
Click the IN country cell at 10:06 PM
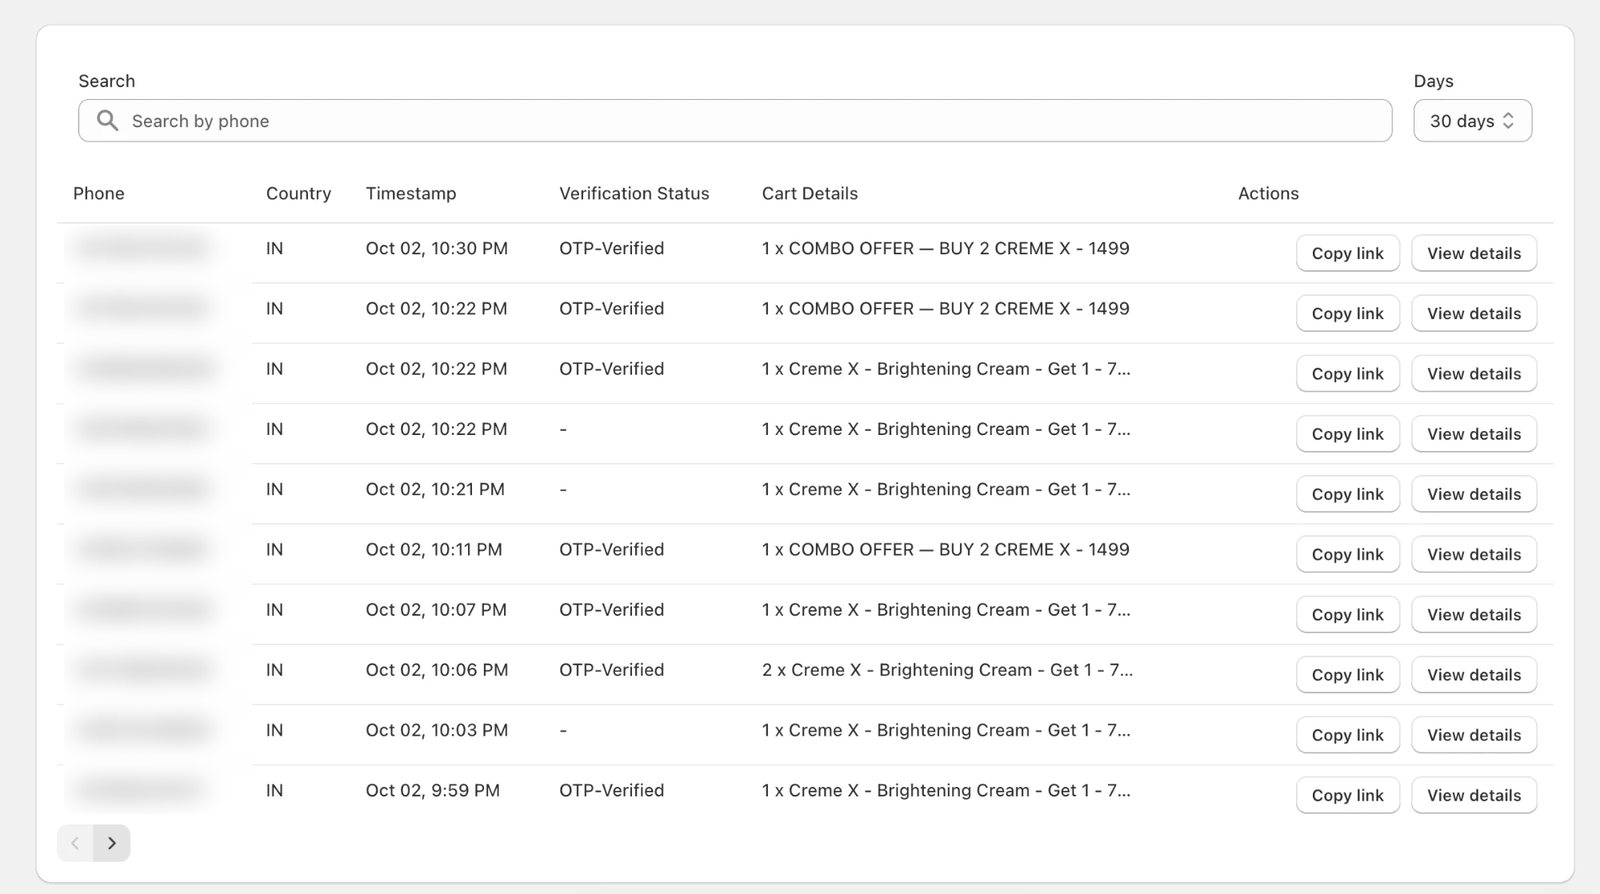[x=274, y=670]
